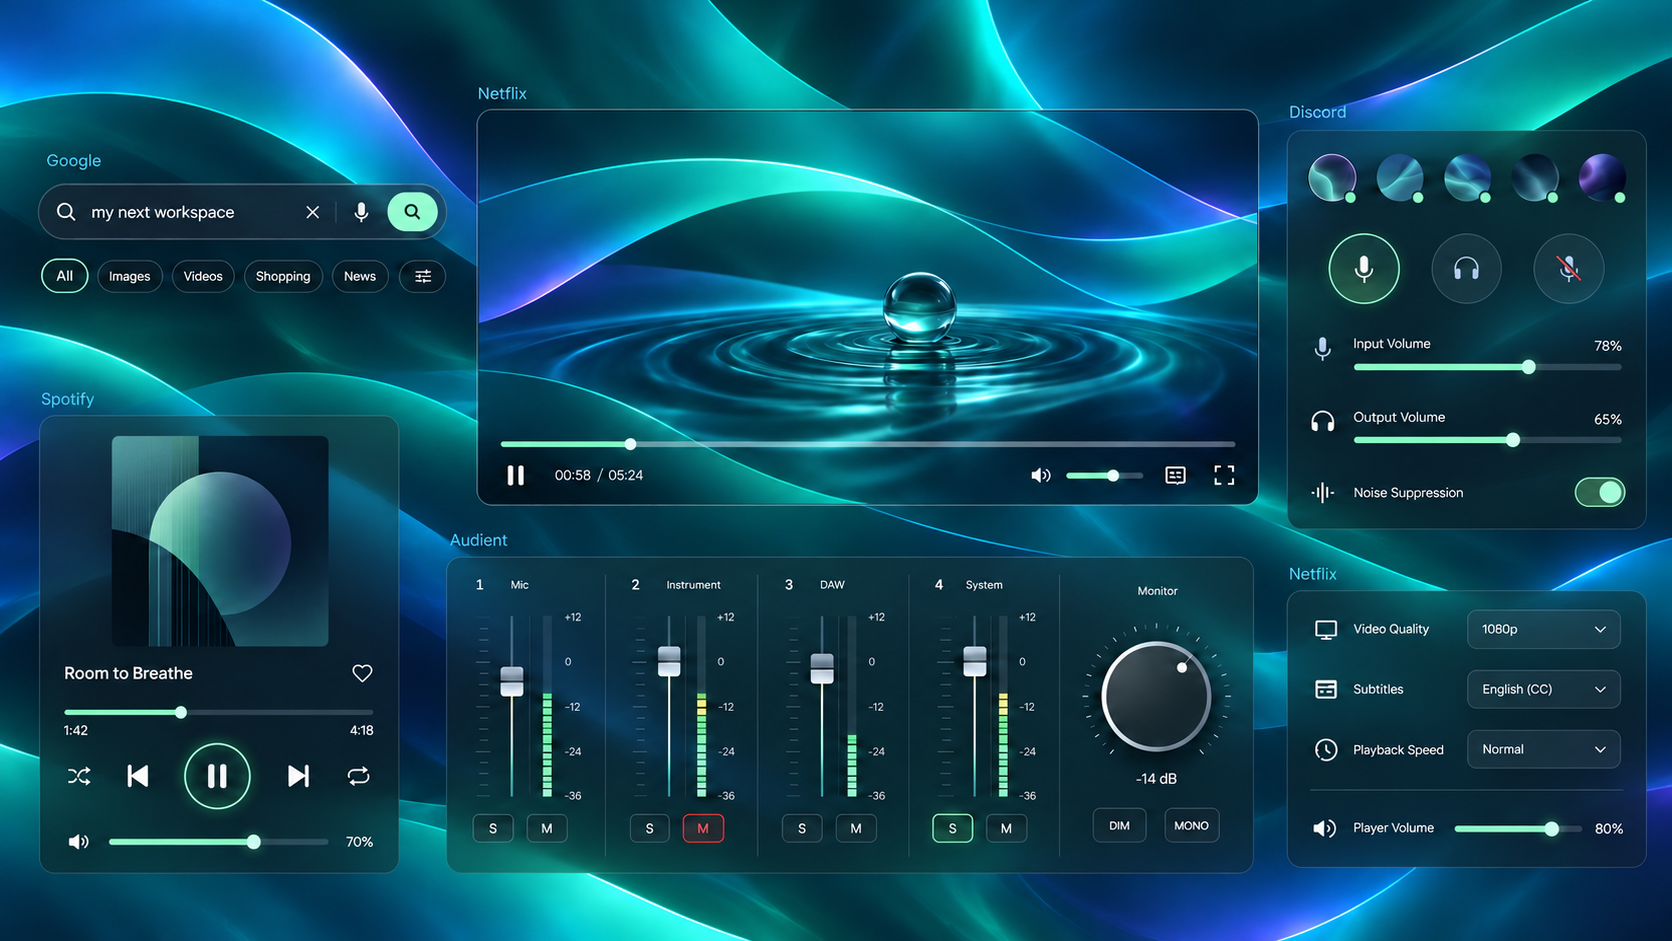
Task: Disable solo on System channel 4
Action: [952, 828]
